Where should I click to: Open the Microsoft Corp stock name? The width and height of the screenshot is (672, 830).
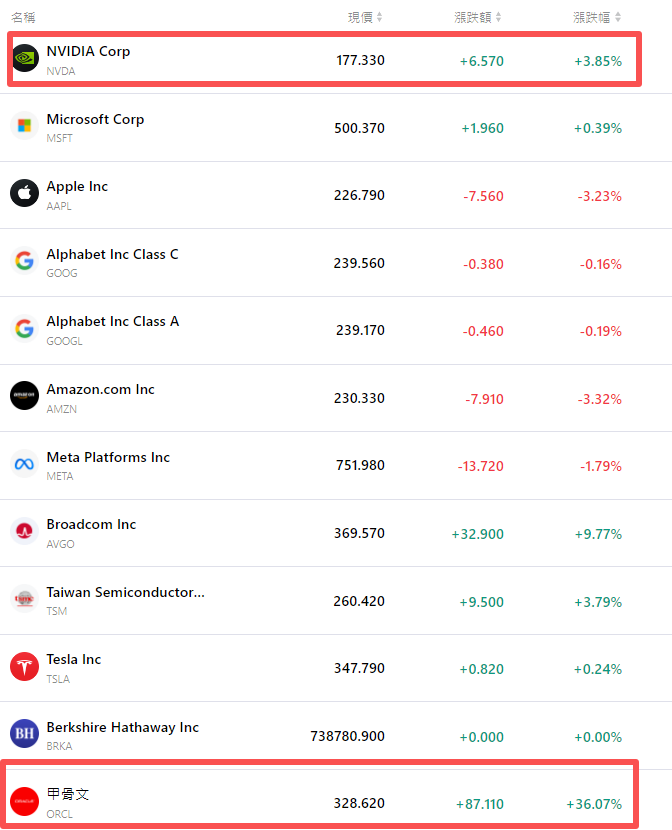point(95,119)
